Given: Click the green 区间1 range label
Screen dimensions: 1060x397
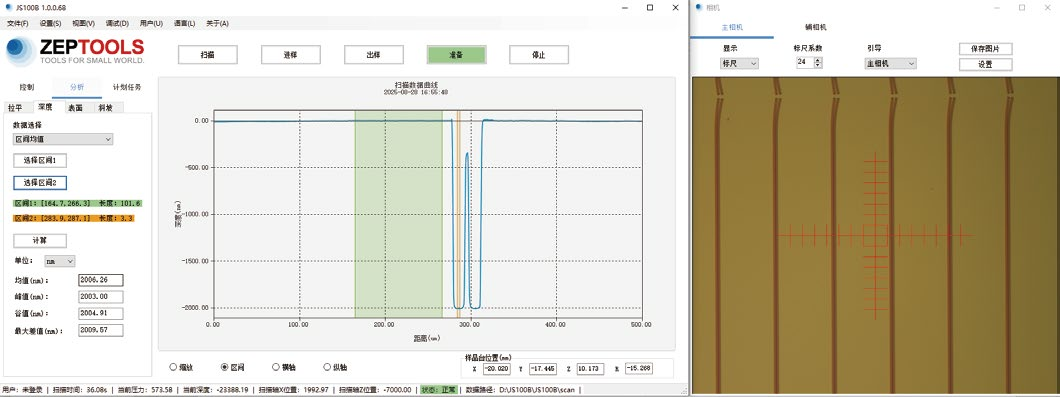Looking at the screenshot, I should pos(78,203).
